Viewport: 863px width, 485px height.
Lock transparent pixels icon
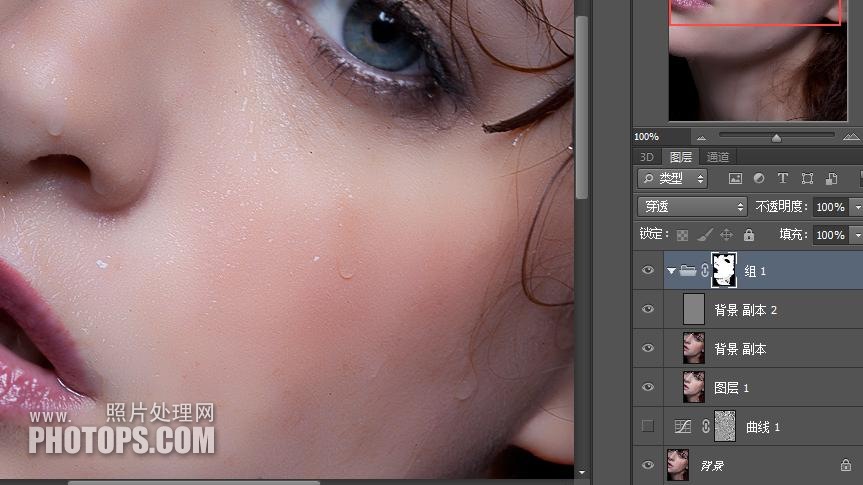(682, 236)
